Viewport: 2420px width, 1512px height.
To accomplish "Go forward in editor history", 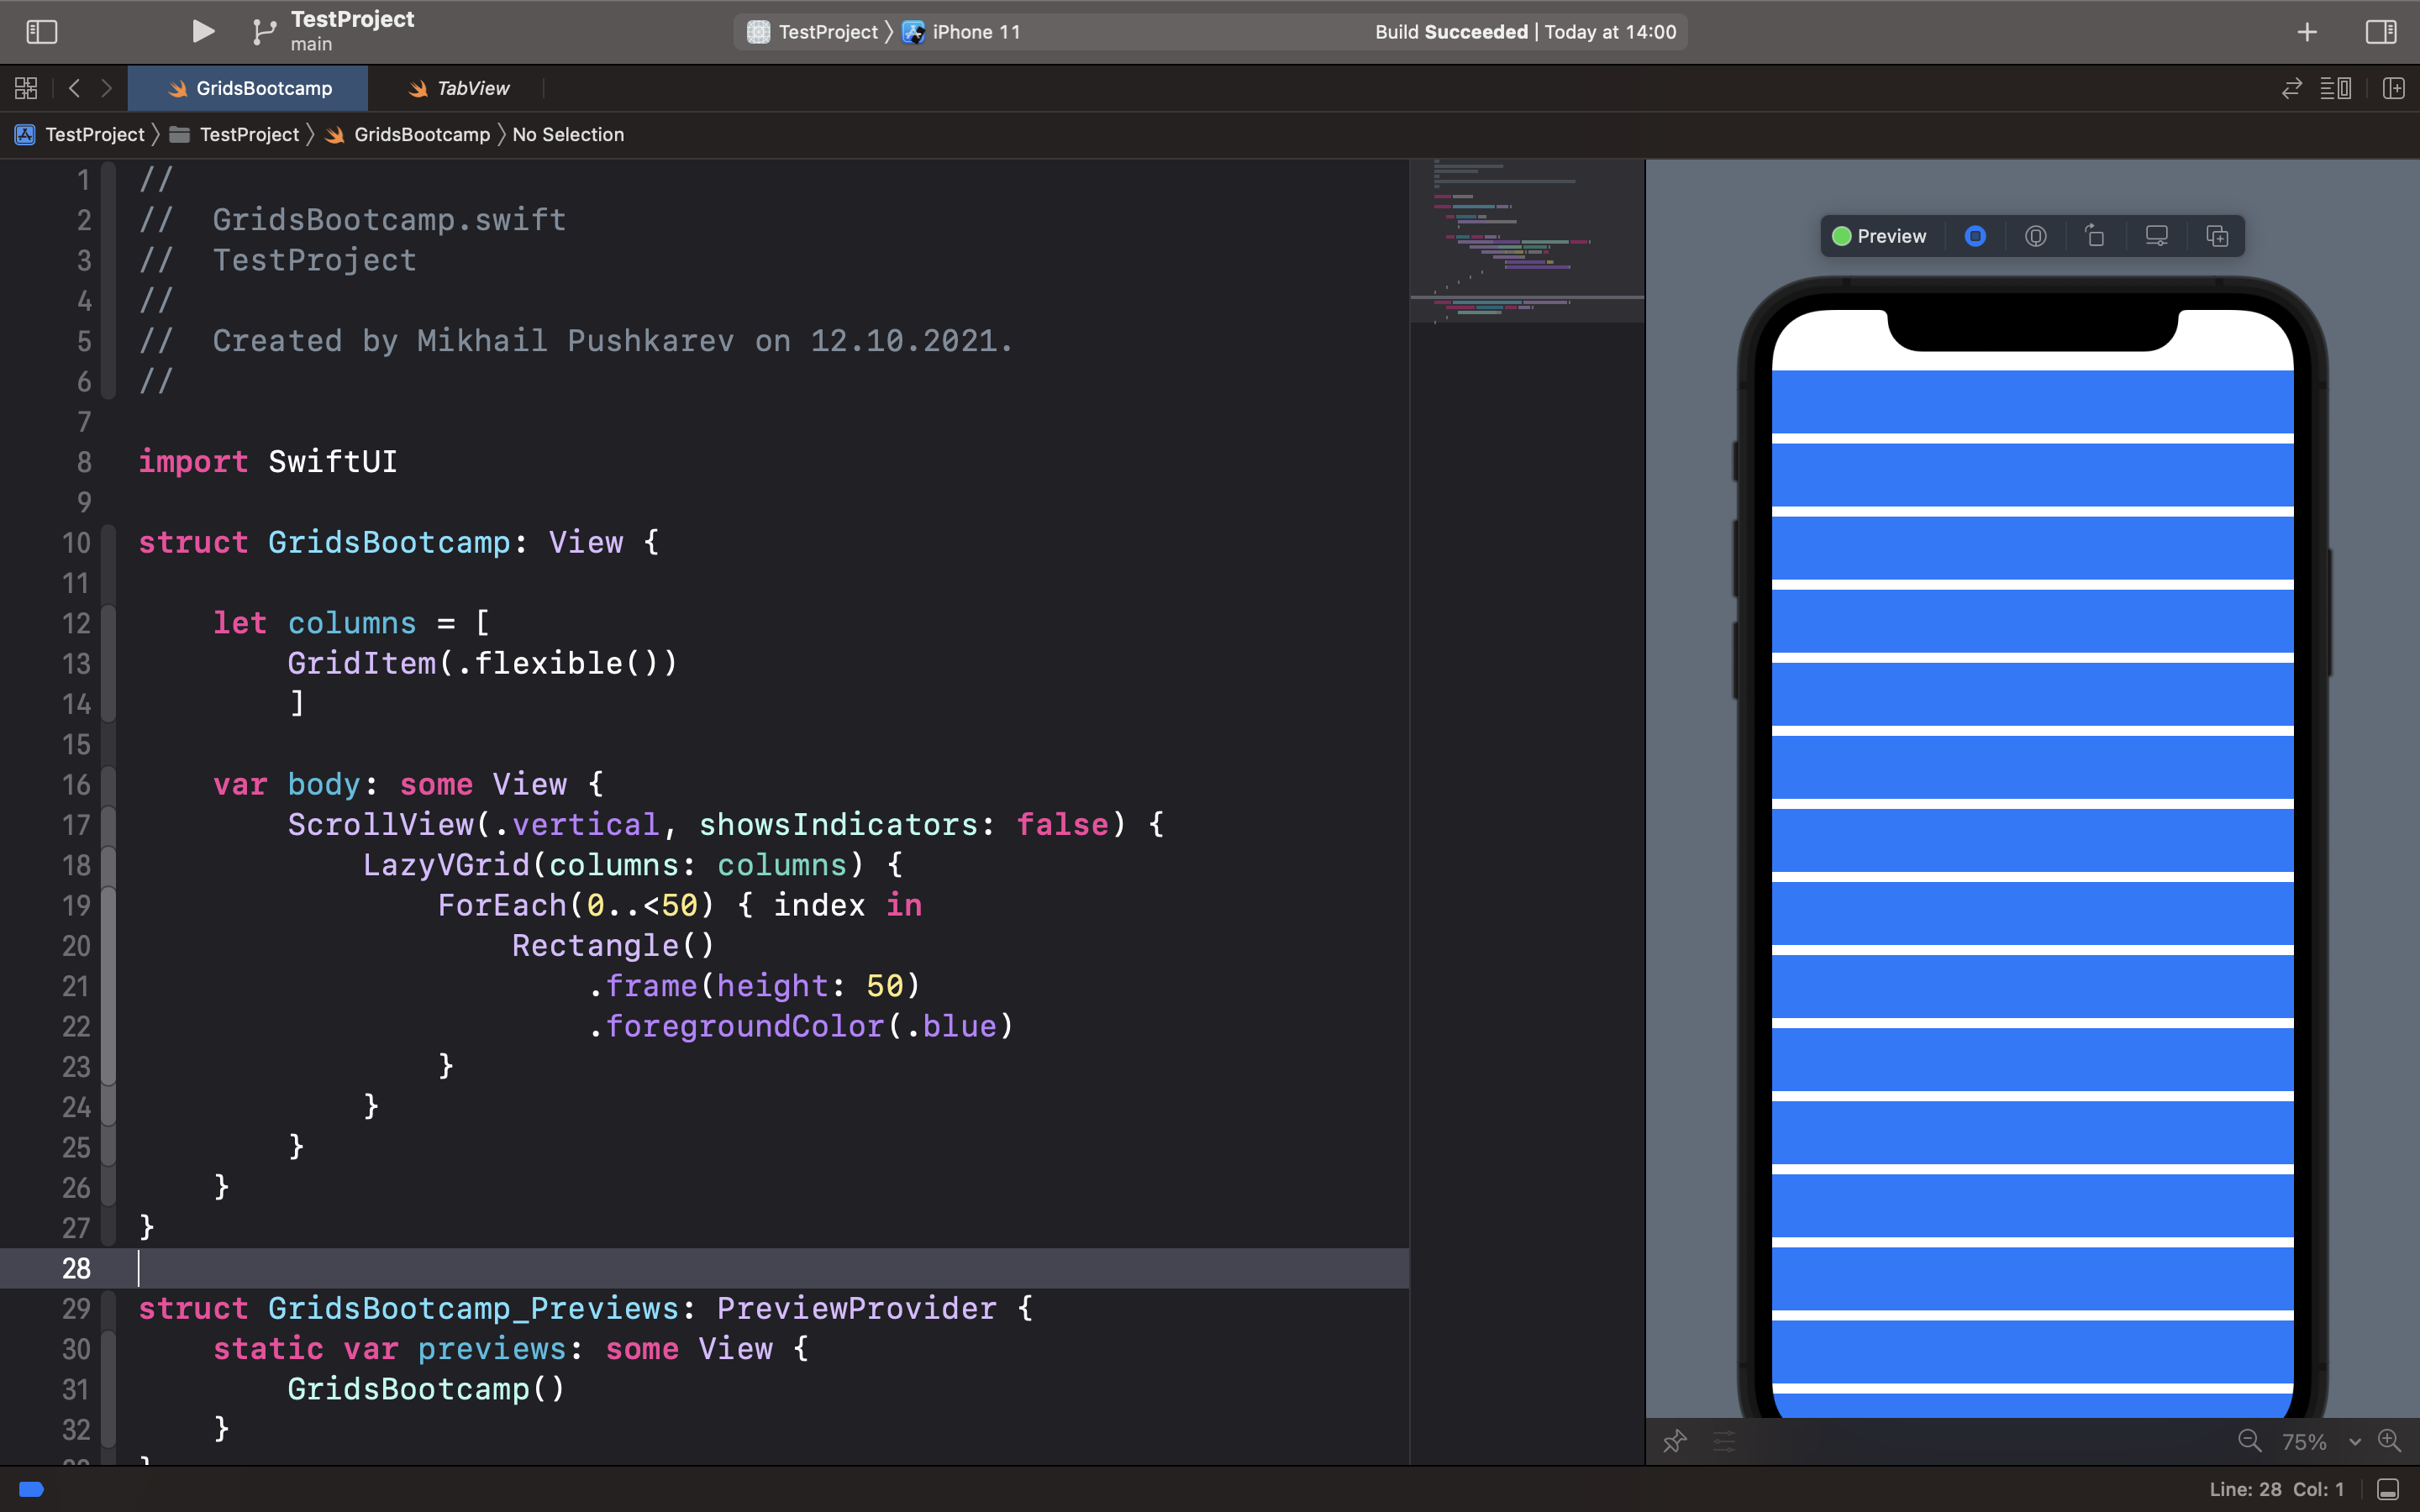I will point(106,88).
